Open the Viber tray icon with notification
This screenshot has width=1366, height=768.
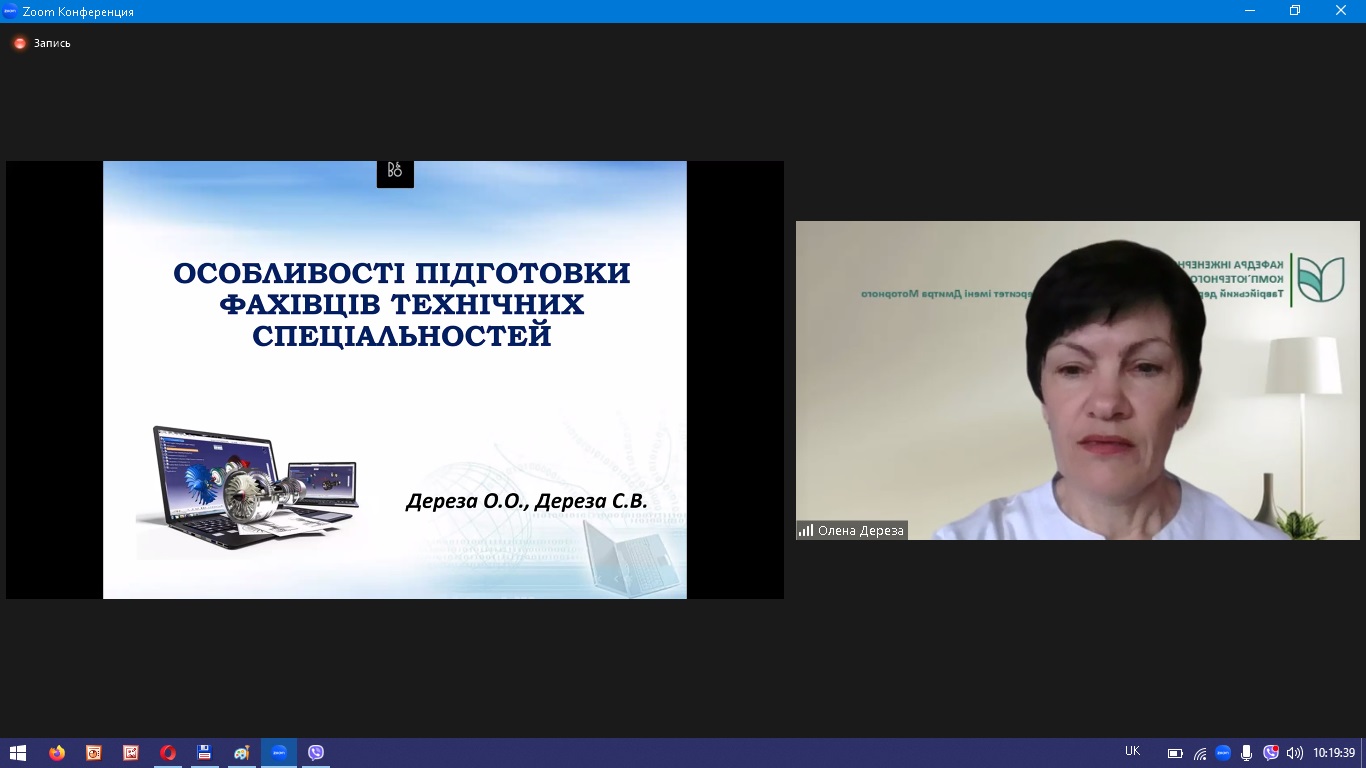[x=1270, y=753]
